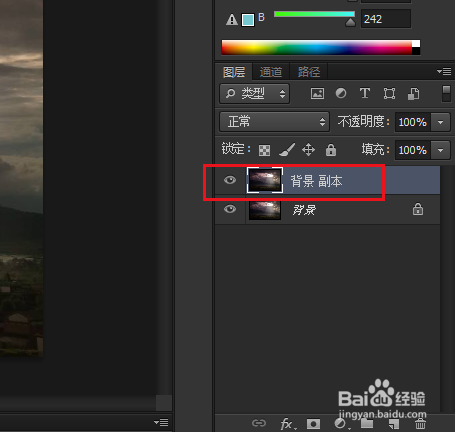
Task: Click the out-of-gamut warning triangle
Action: 232,20
